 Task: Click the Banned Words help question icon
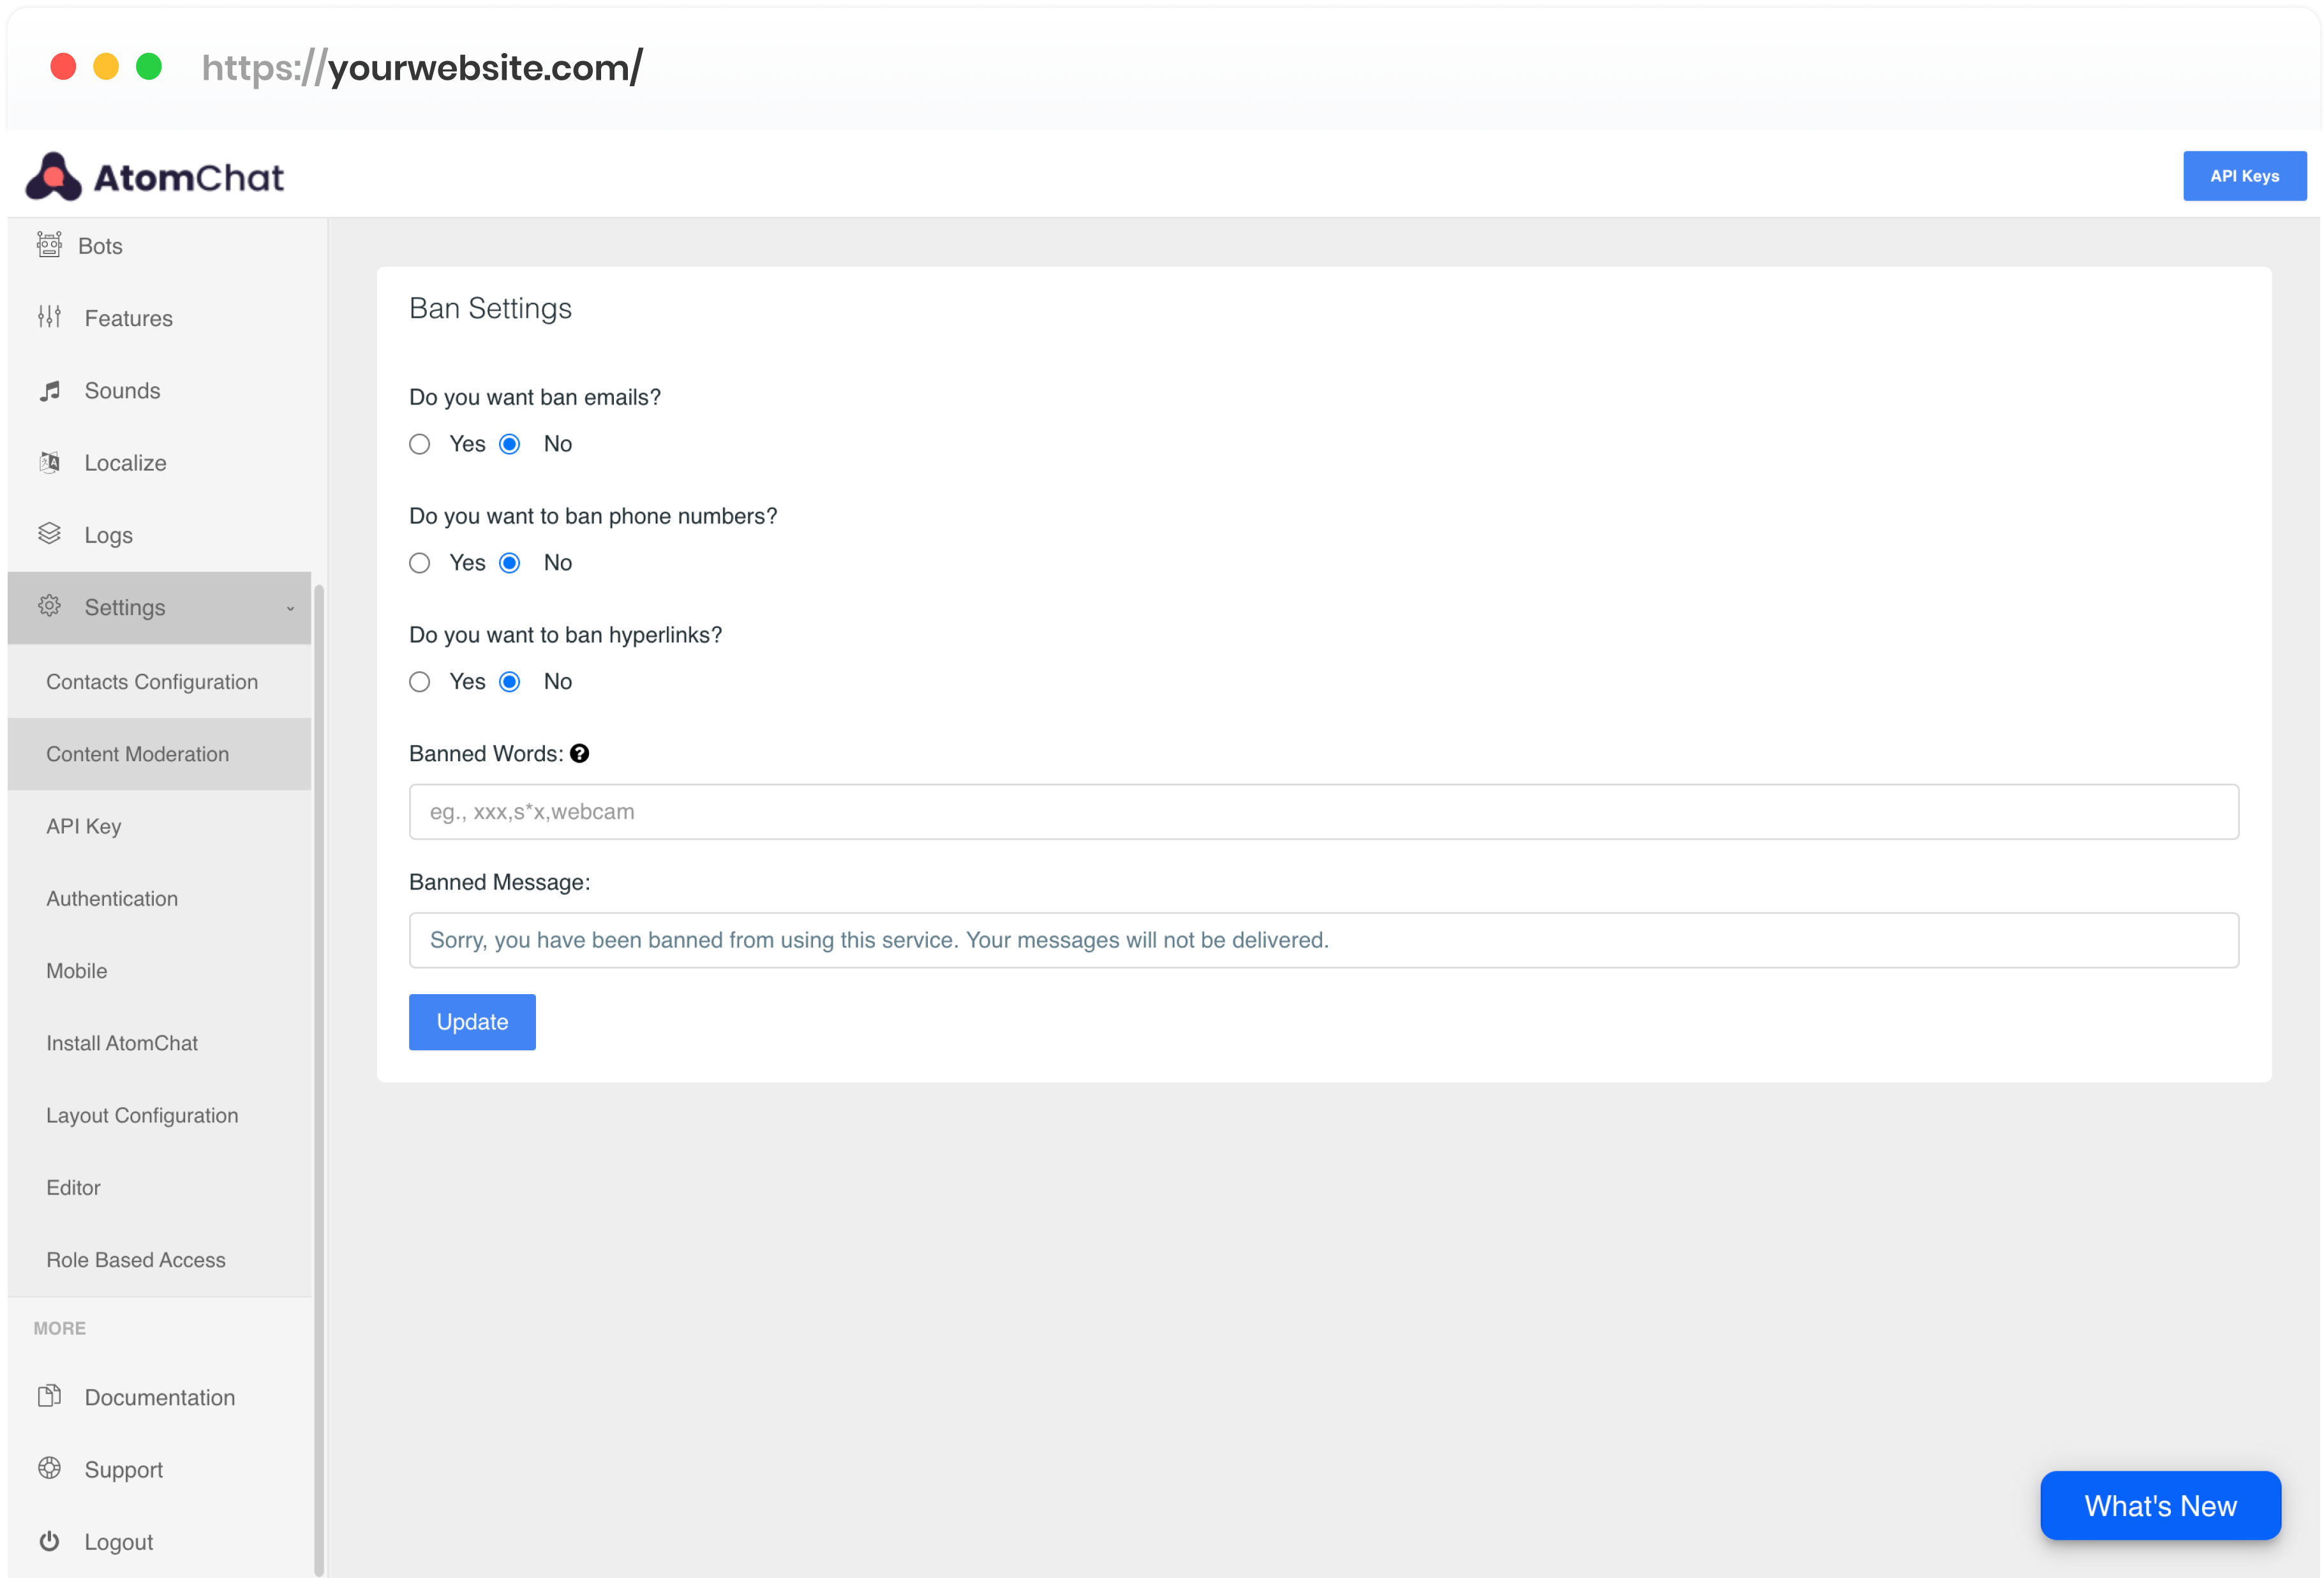coord(579,754)
